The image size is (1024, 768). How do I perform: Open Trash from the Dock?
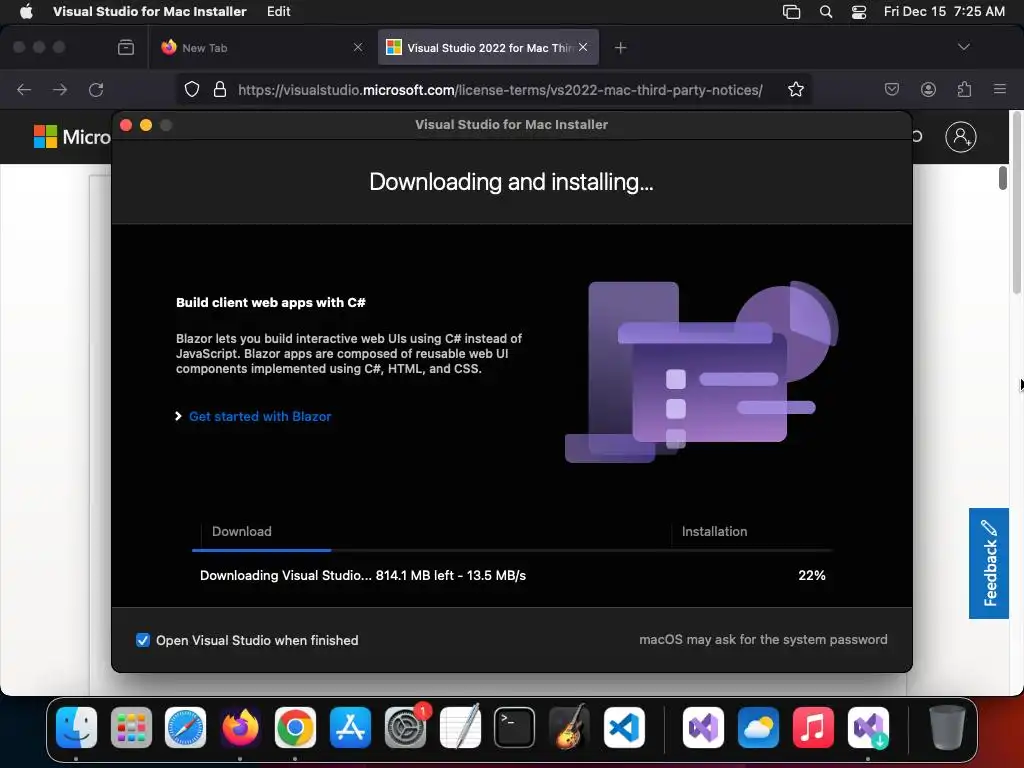(947, 727)
